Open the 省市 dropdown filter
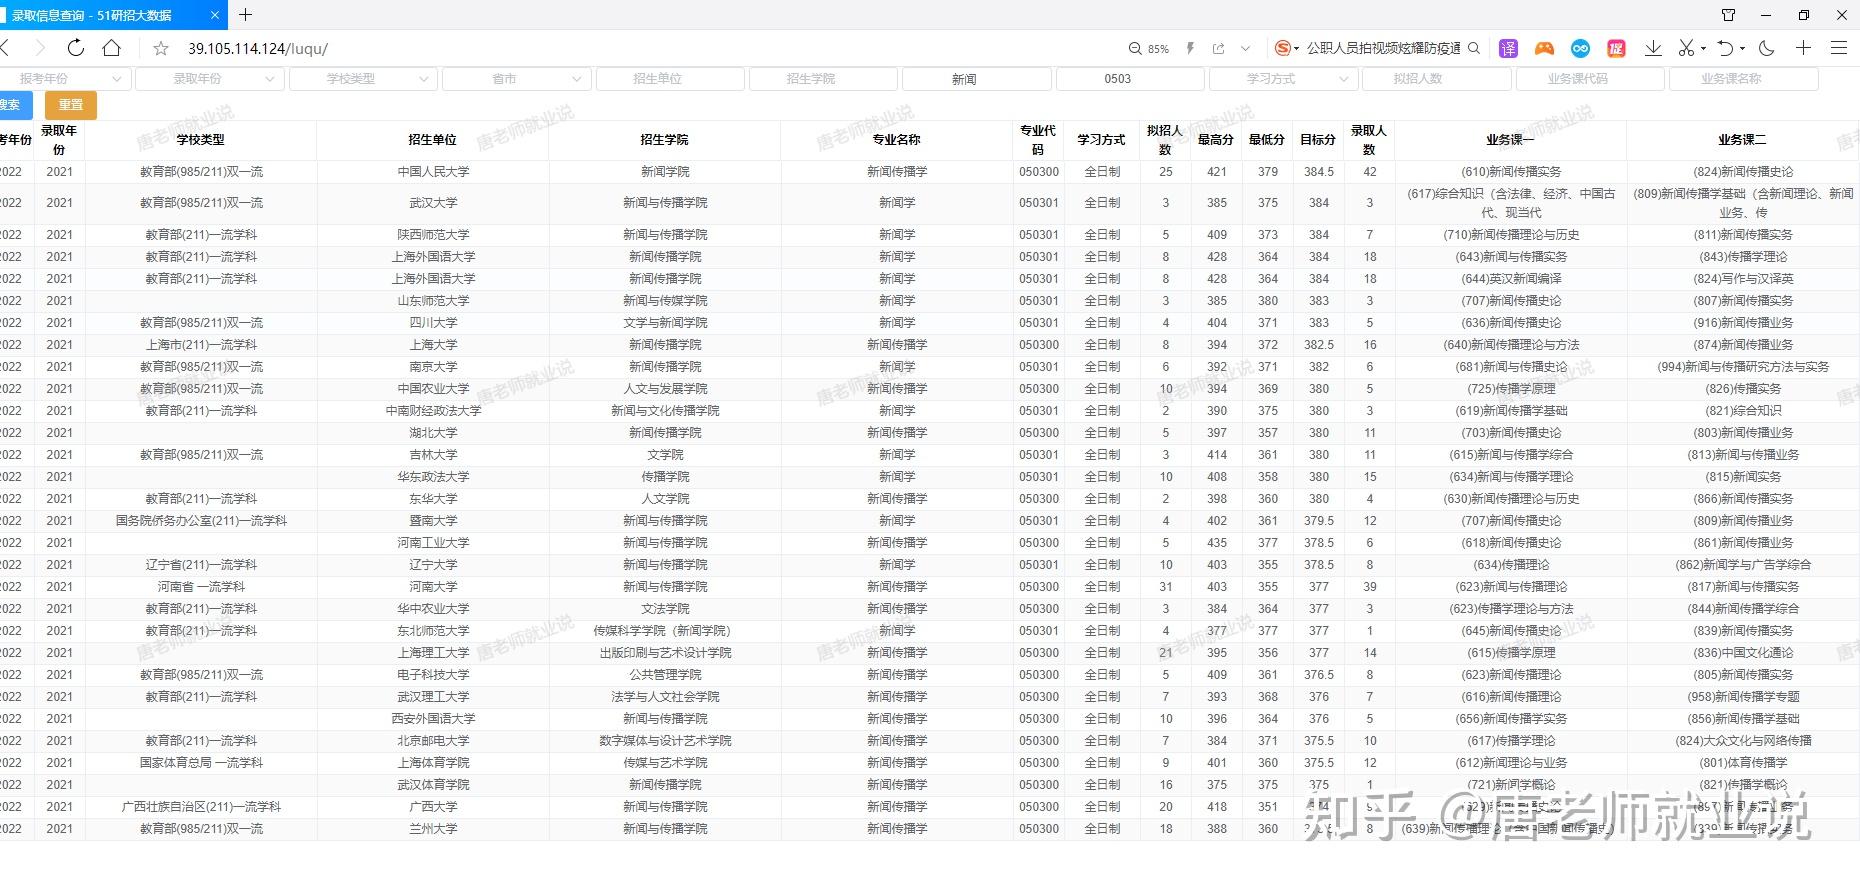1860x891 pixels. pyautogui.click(x=517, y=78)
